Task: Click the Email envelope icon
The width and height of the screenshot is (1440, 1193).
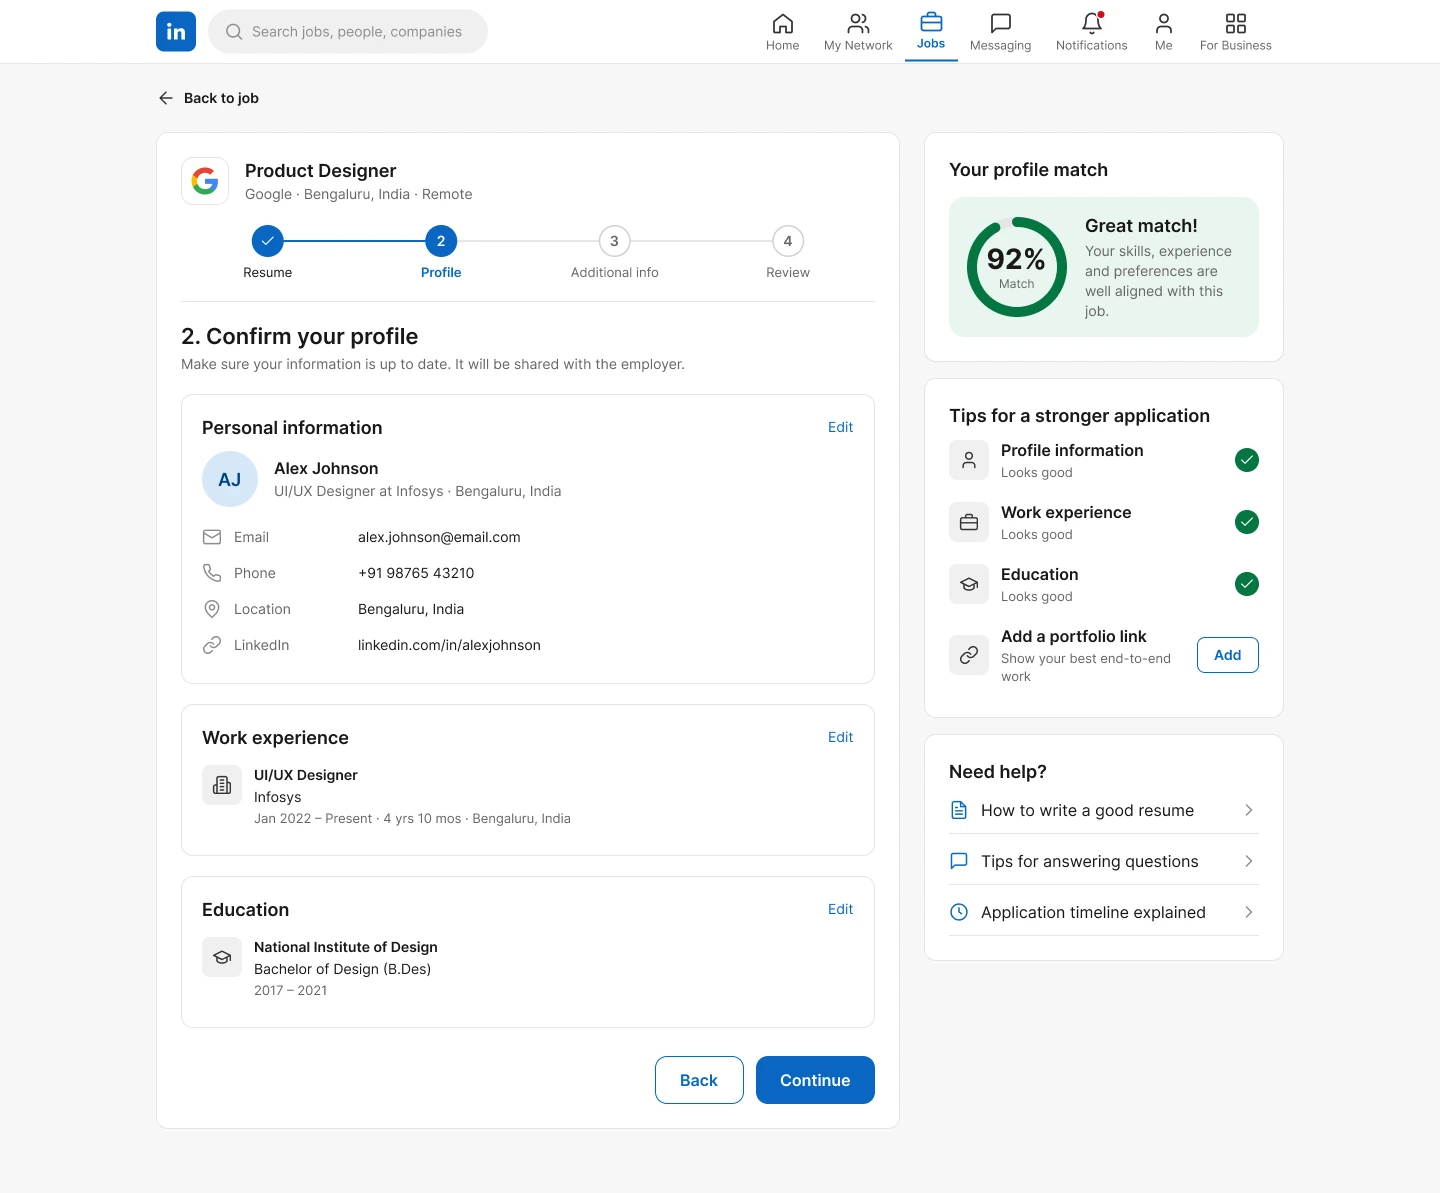Action: [212, 537]
